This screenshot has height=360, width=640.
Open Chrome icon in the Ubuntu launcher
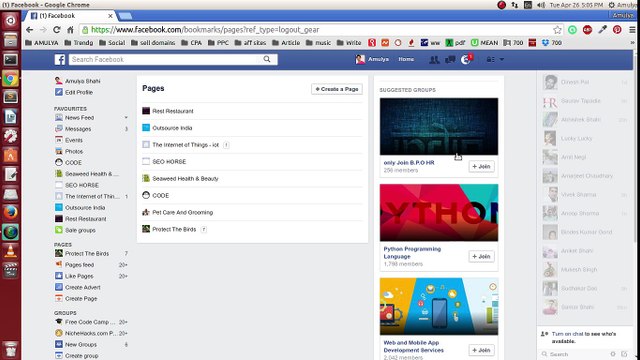pyautogui.click(x=11, y=79)
